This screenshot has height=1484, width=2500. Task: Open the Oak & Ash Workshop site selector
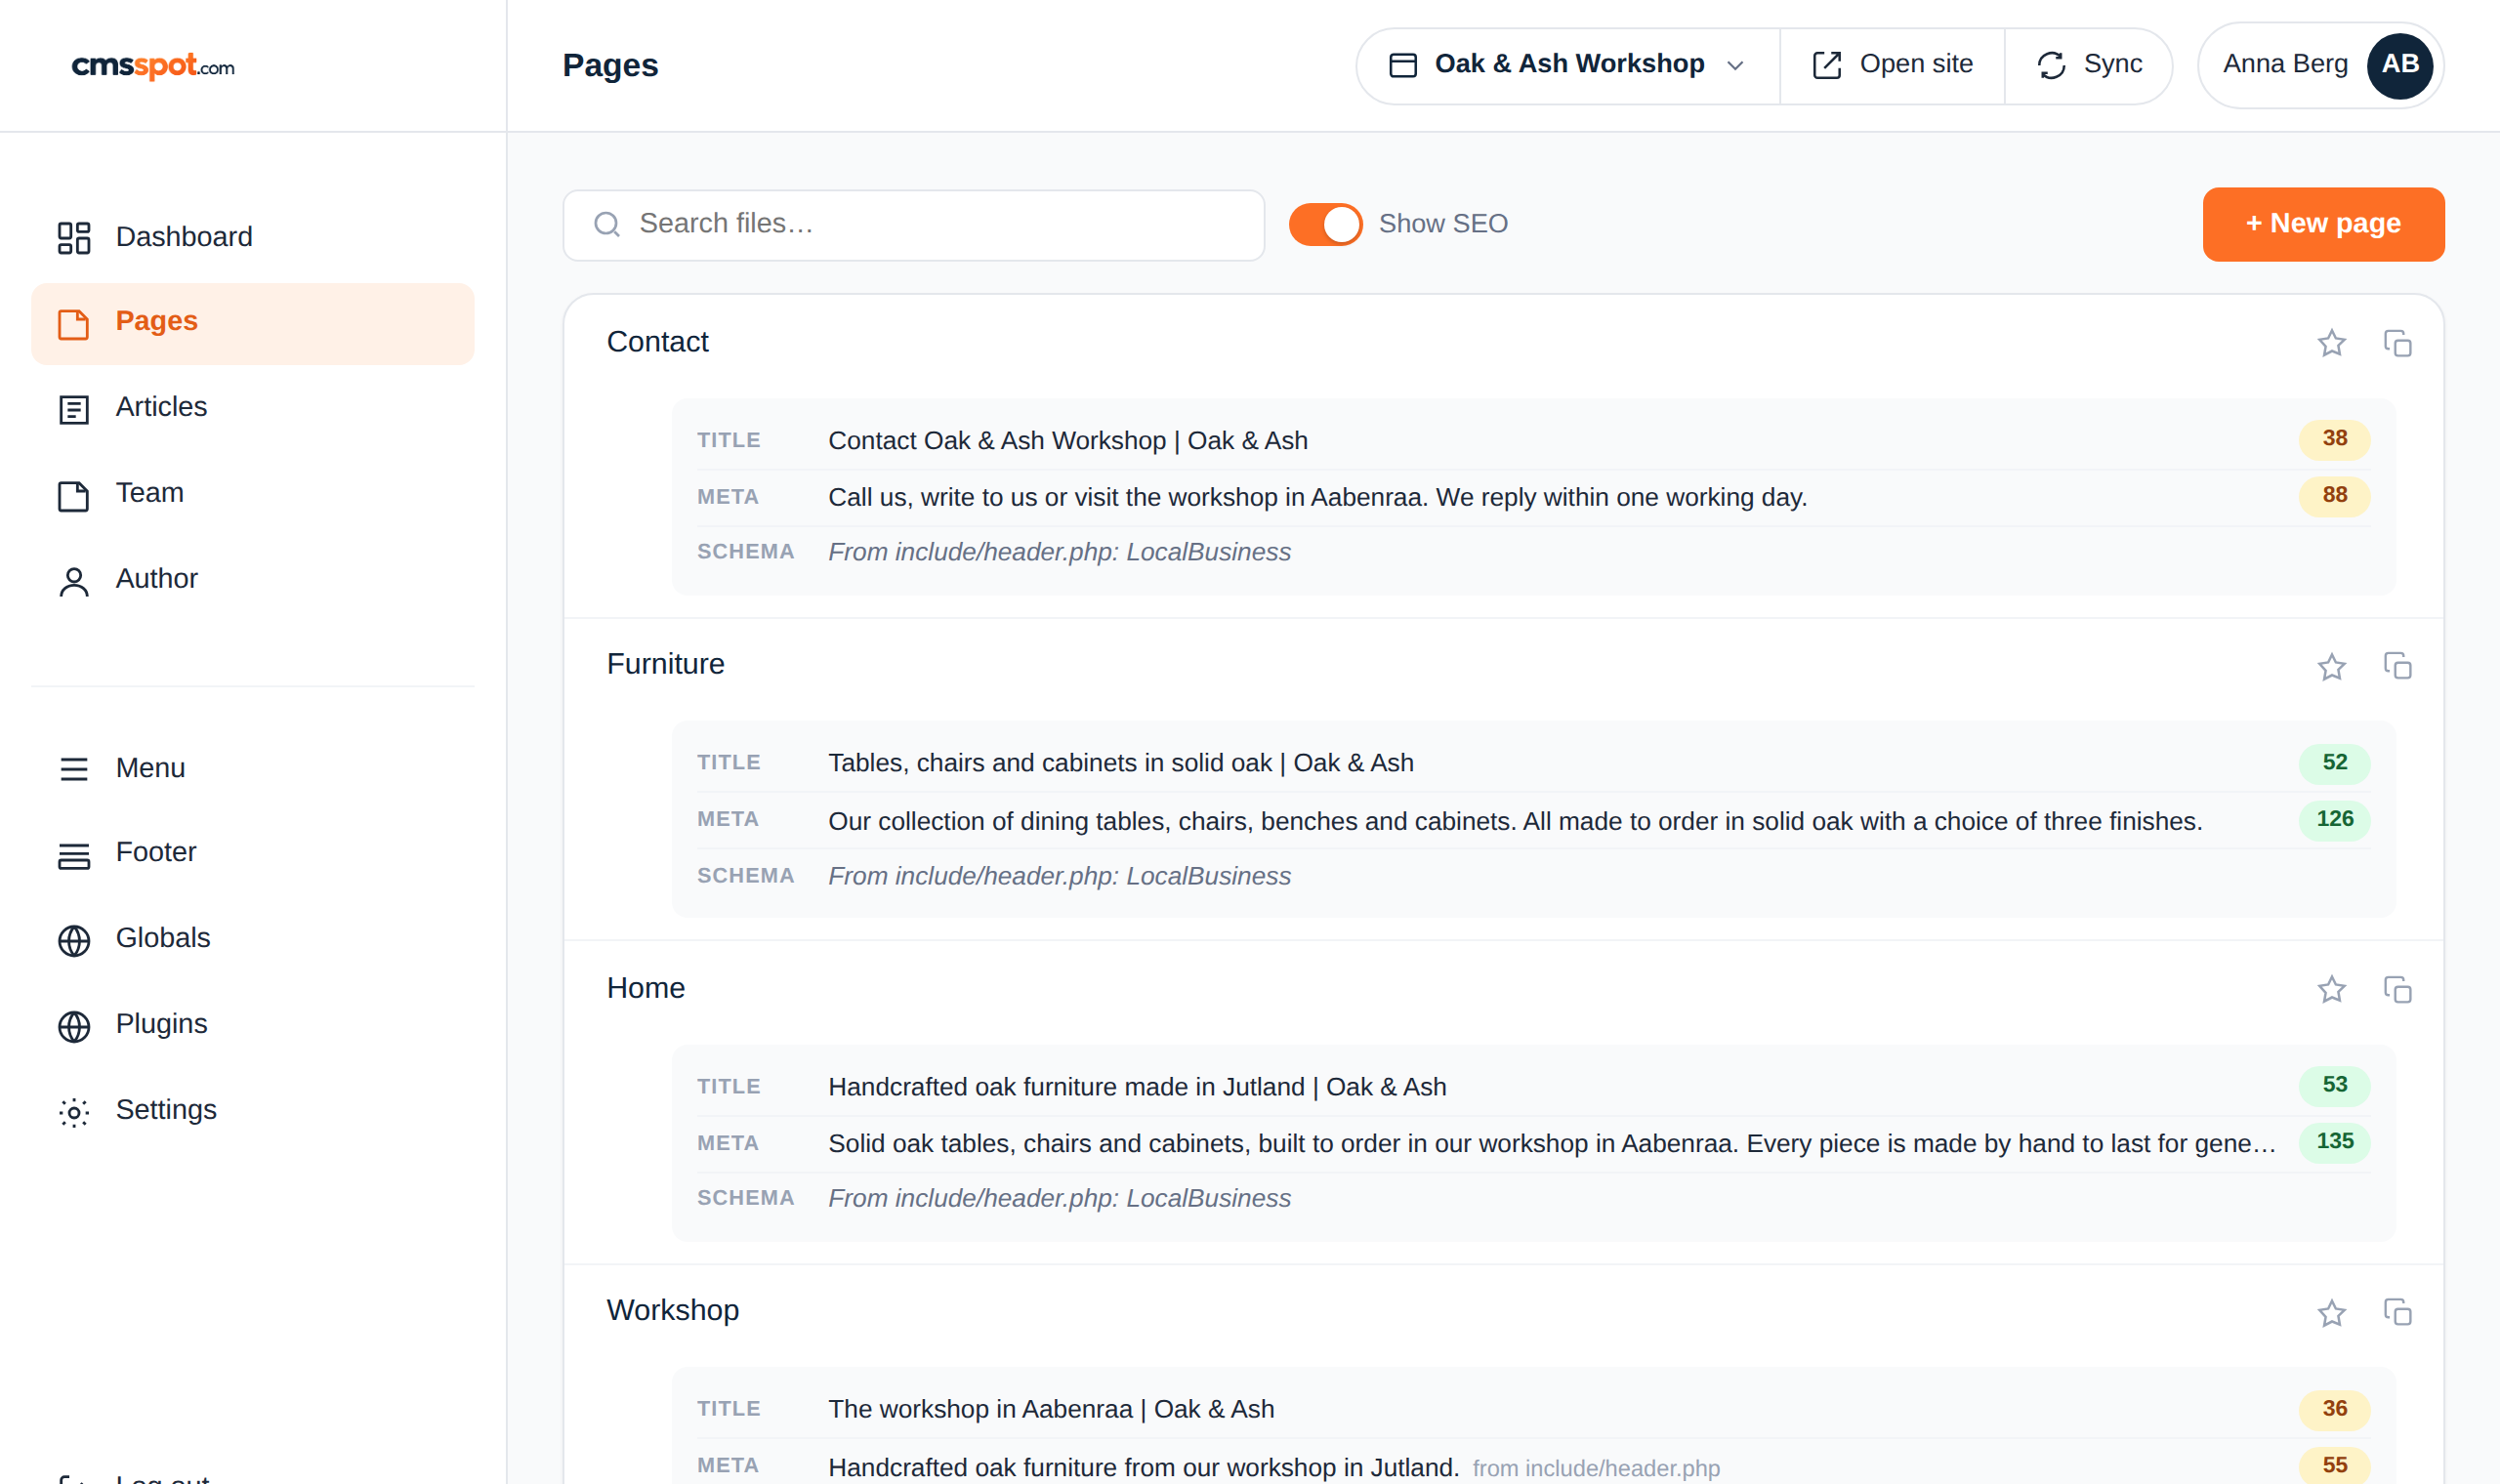(1567, 65)
